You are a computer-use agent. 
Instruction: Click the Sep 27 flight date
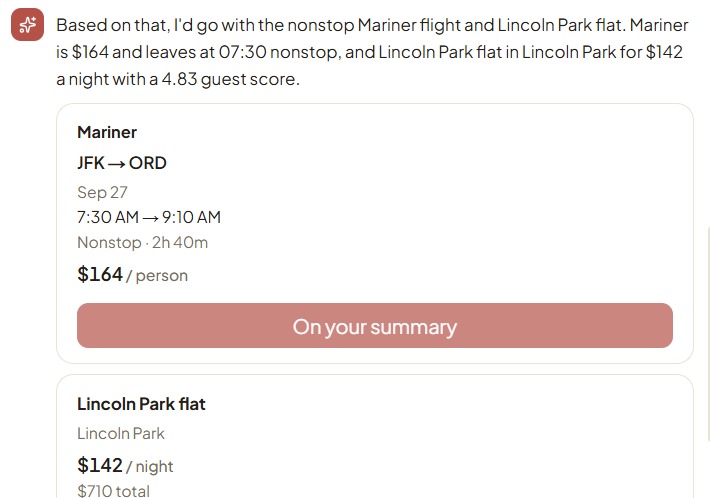102,192
